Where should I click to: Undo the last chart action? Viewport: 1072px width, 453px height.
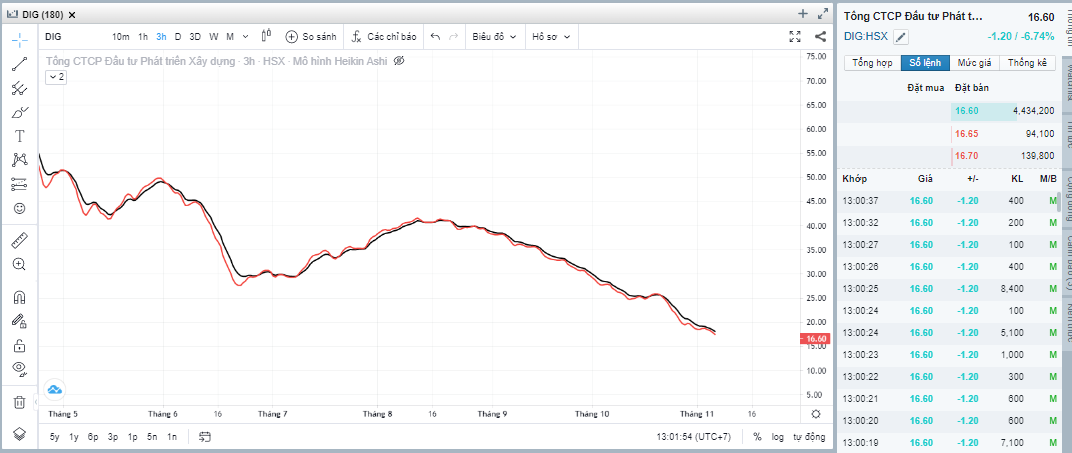click(x=435, y=36)
